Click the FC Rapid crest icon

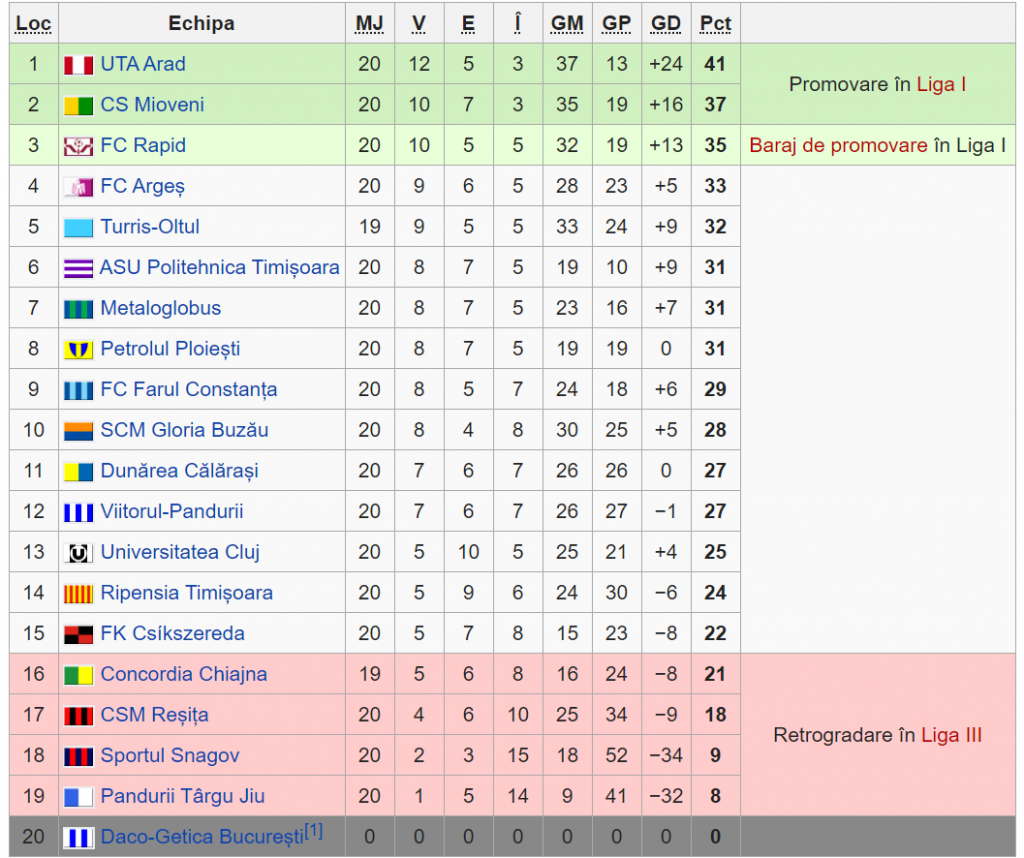click(78, 146)
